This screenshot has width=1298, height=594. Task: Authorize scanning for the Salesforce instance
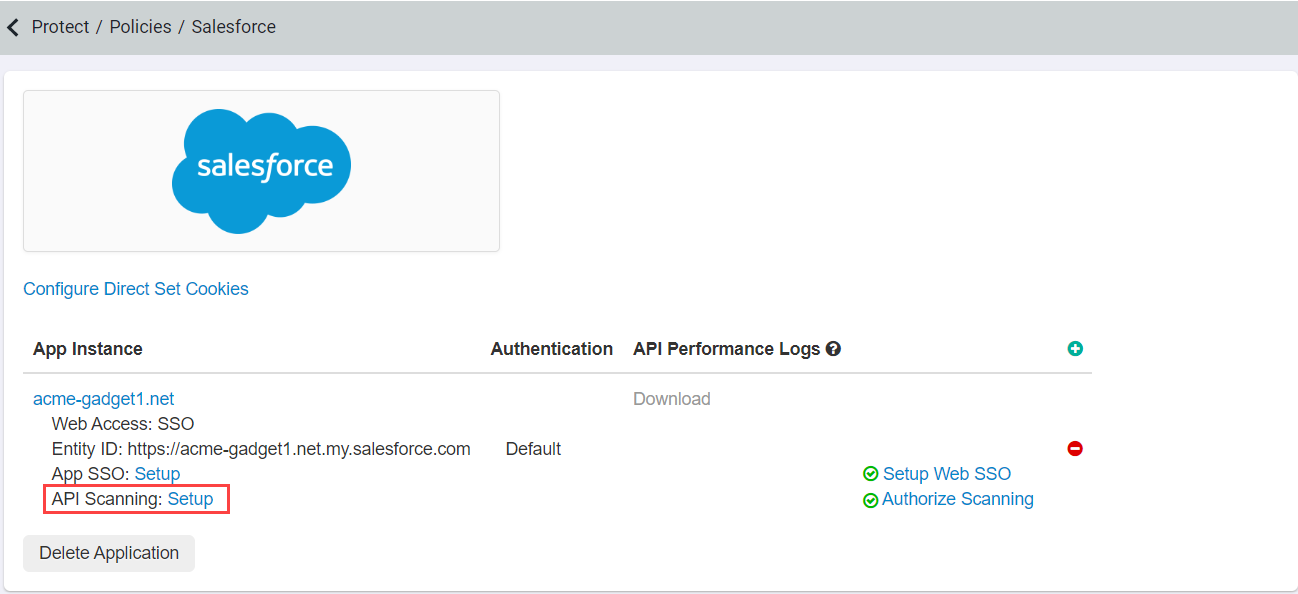[x=957, y=499]
